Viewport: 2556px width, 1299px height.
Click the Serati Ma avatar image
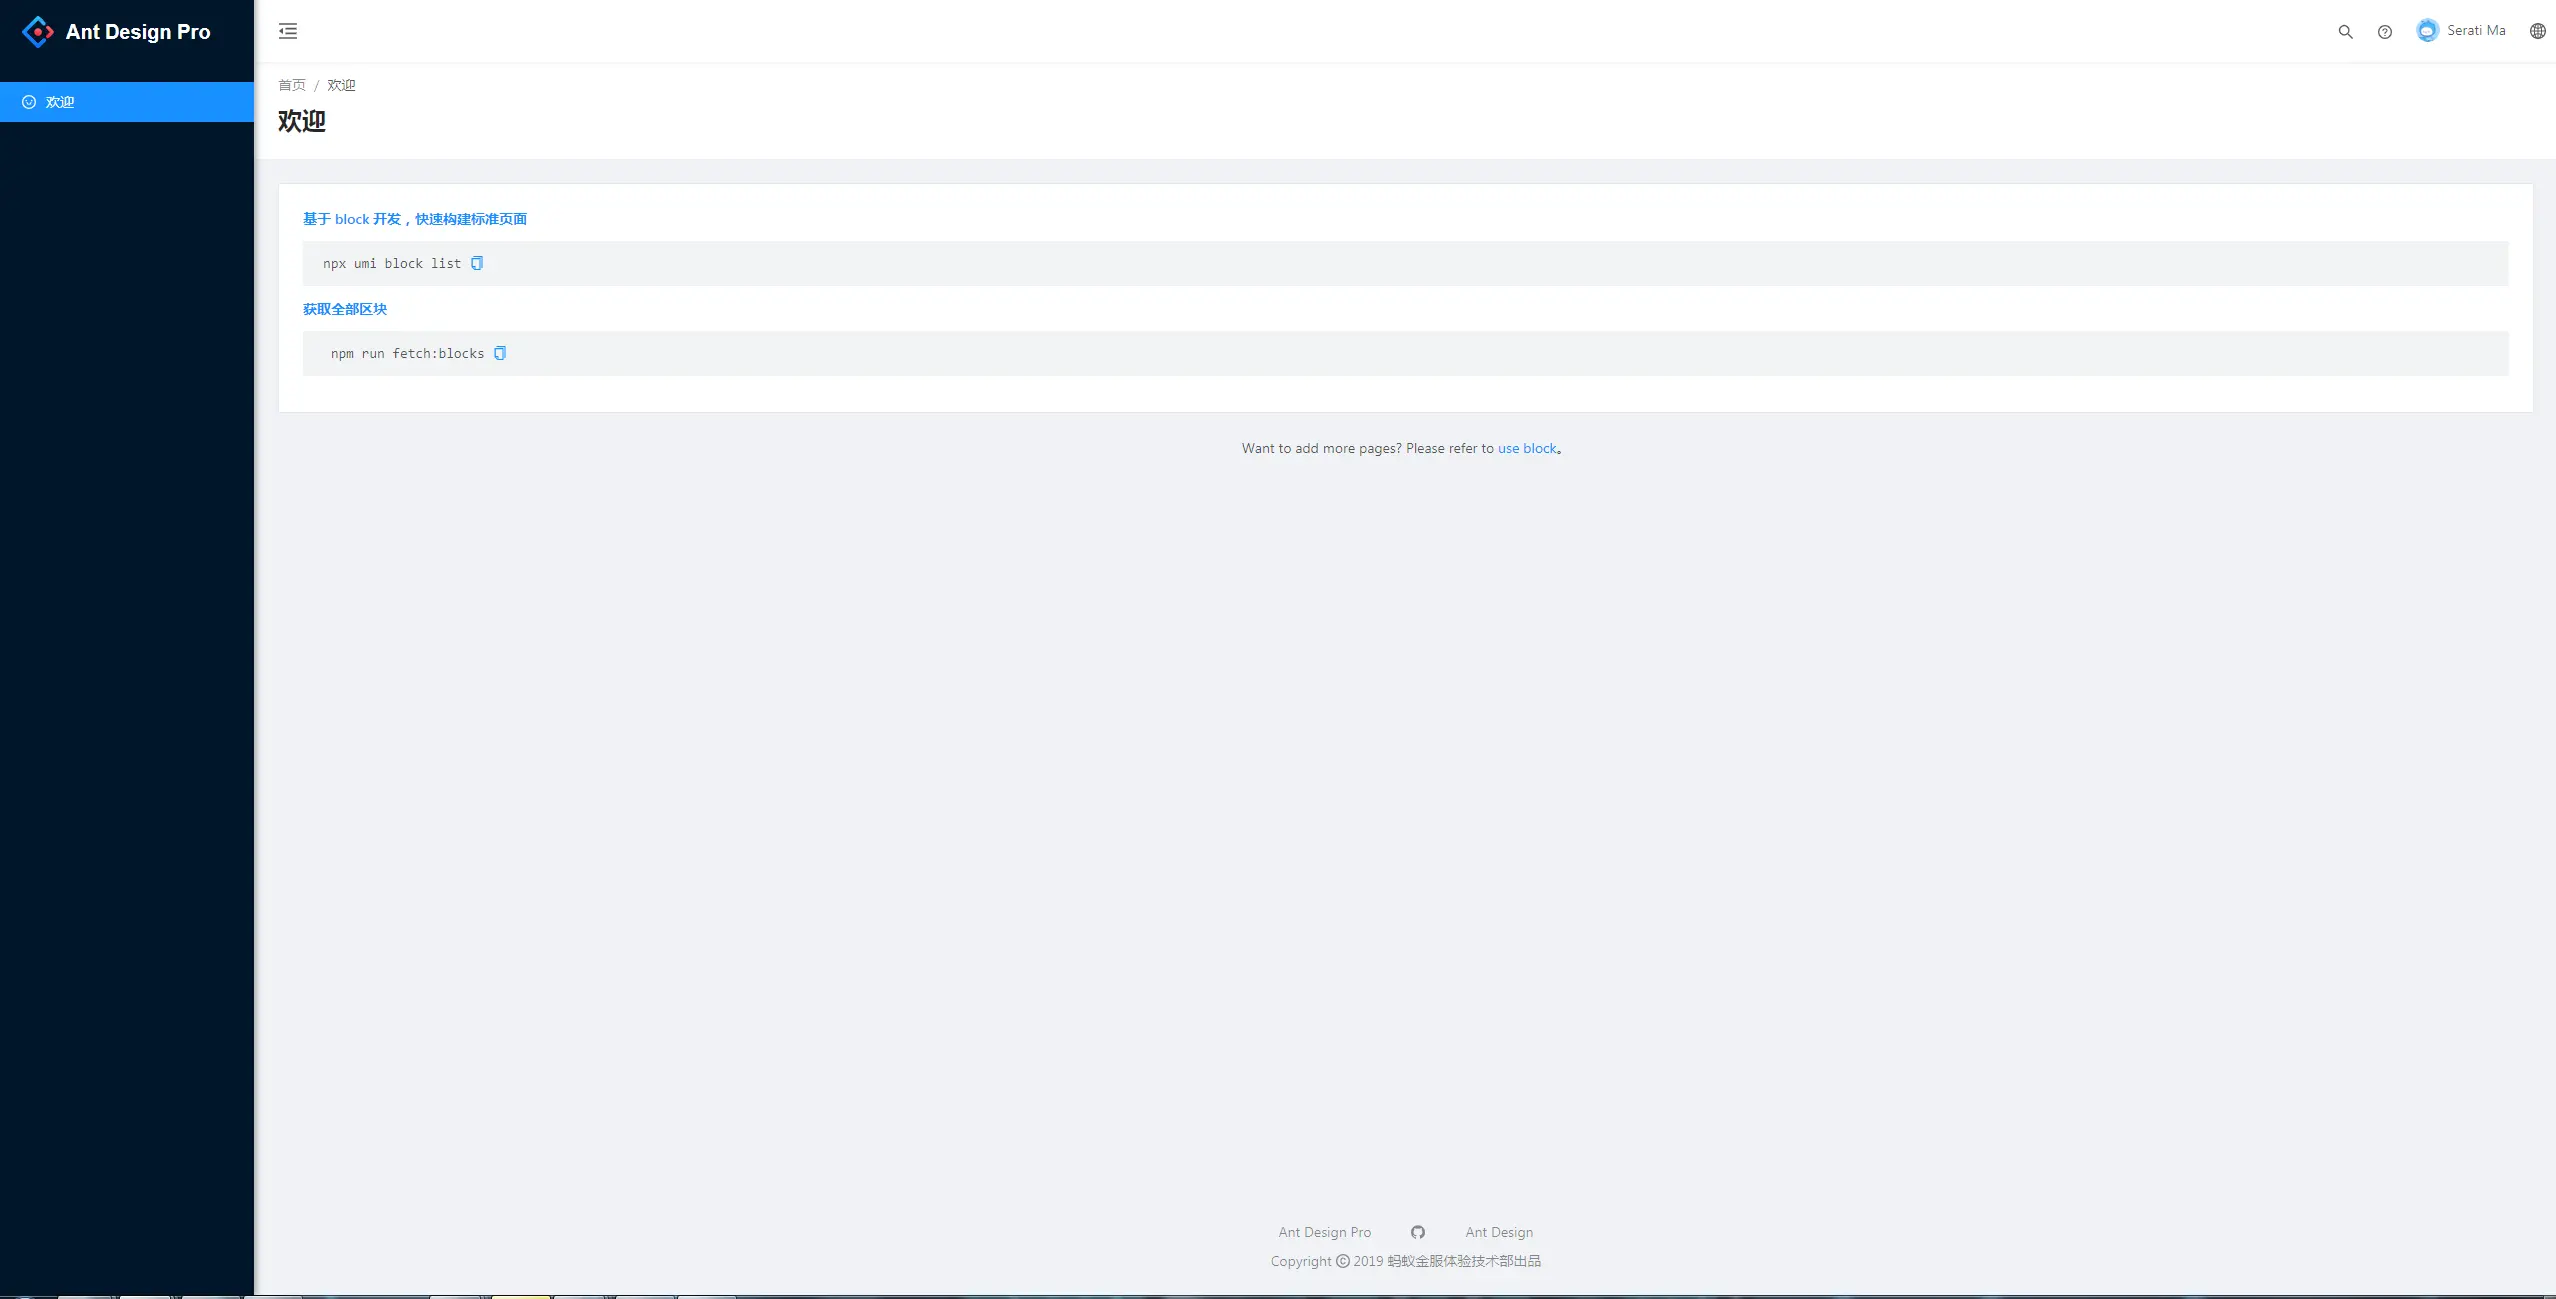click(x=2427, y=31)
